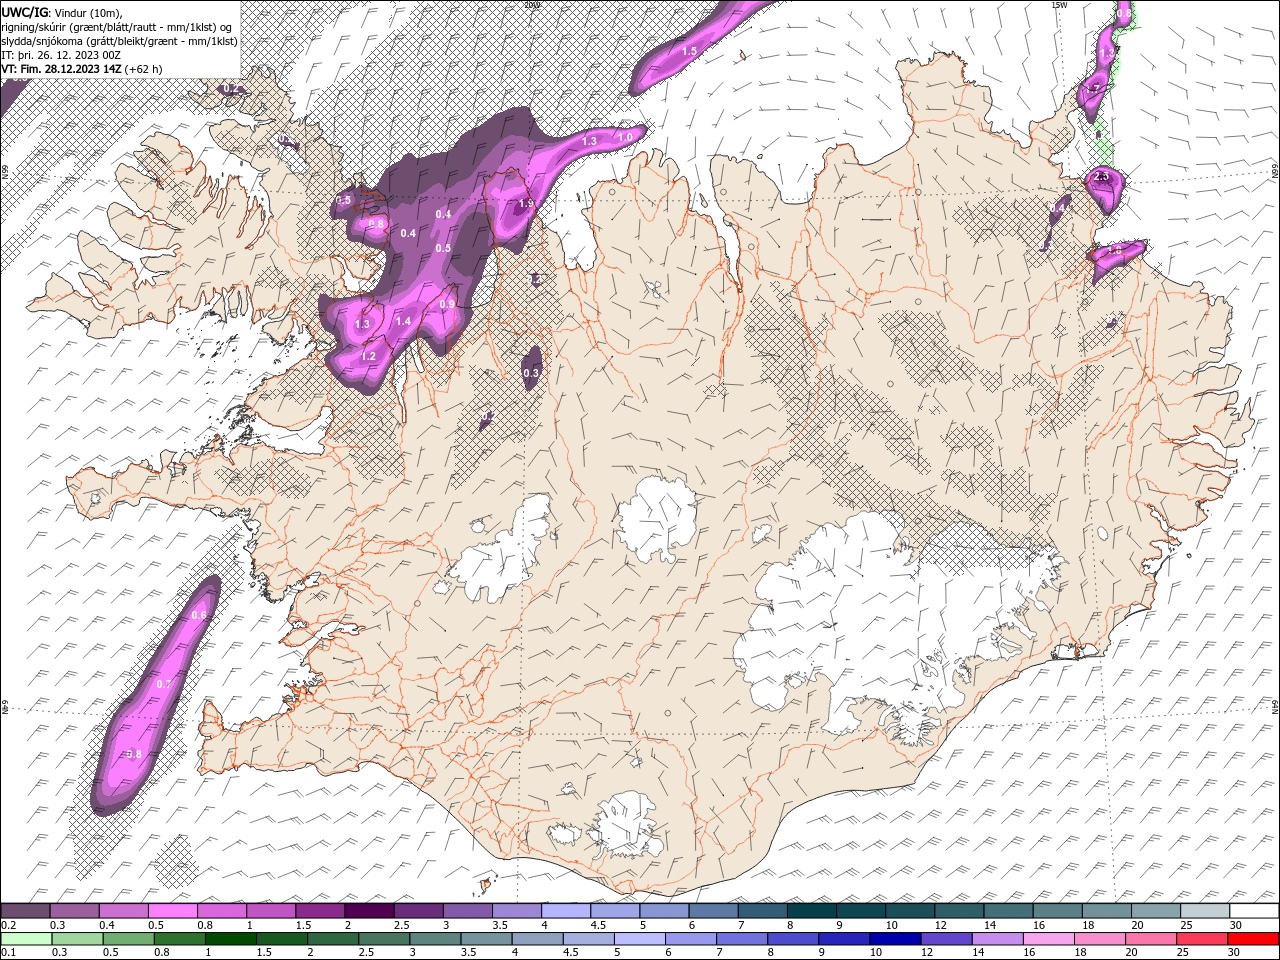Viewport: 1280px width, 960px height.
Task: Click the 18 grey swatch in snow legend
Action: 1106,911
